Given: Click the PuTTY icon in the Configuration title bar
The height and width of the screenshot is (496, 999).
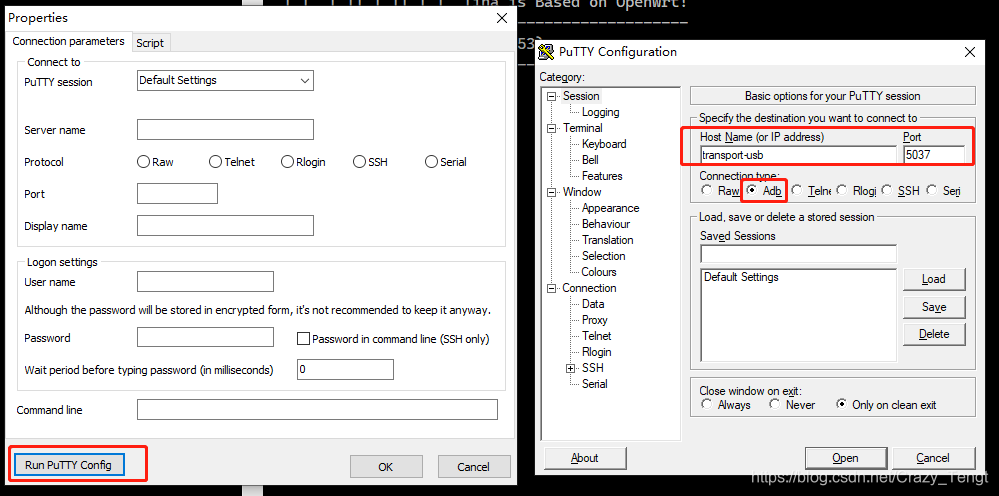Looking at the screenshot, I should pos(546,52).
